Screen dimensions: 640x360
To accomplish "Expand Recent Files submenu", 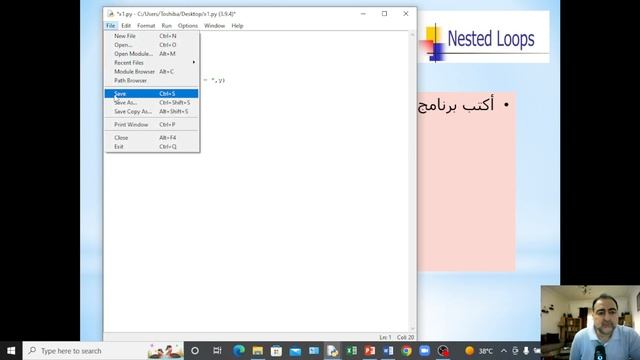I will (151, 63).
